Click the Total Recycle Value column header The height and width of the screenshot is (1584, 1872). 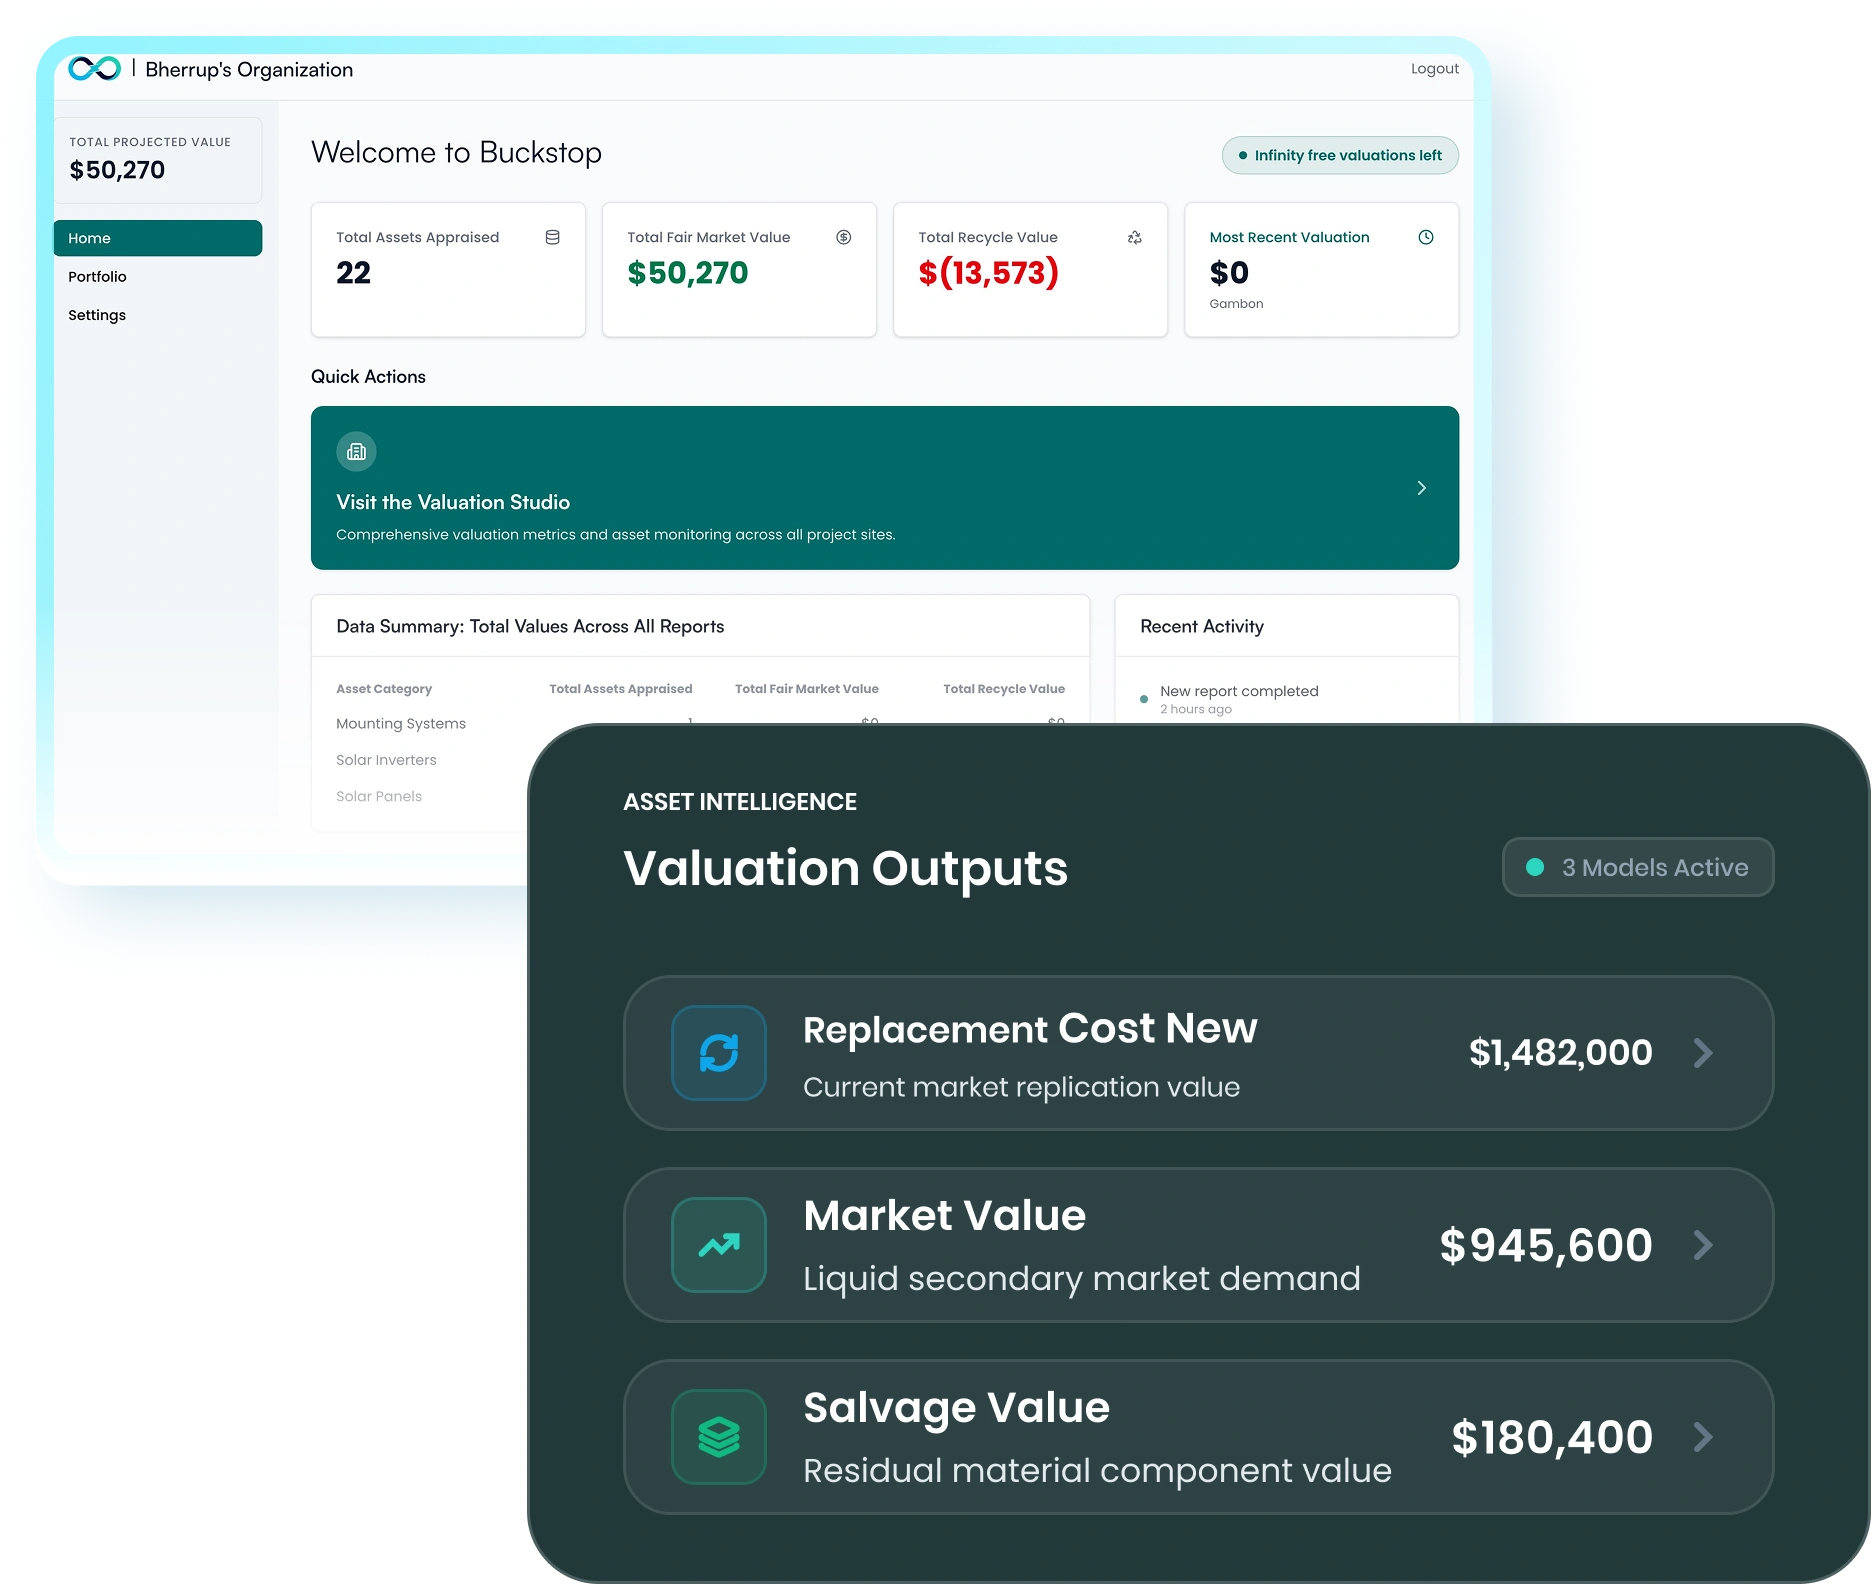(1004, 689)
